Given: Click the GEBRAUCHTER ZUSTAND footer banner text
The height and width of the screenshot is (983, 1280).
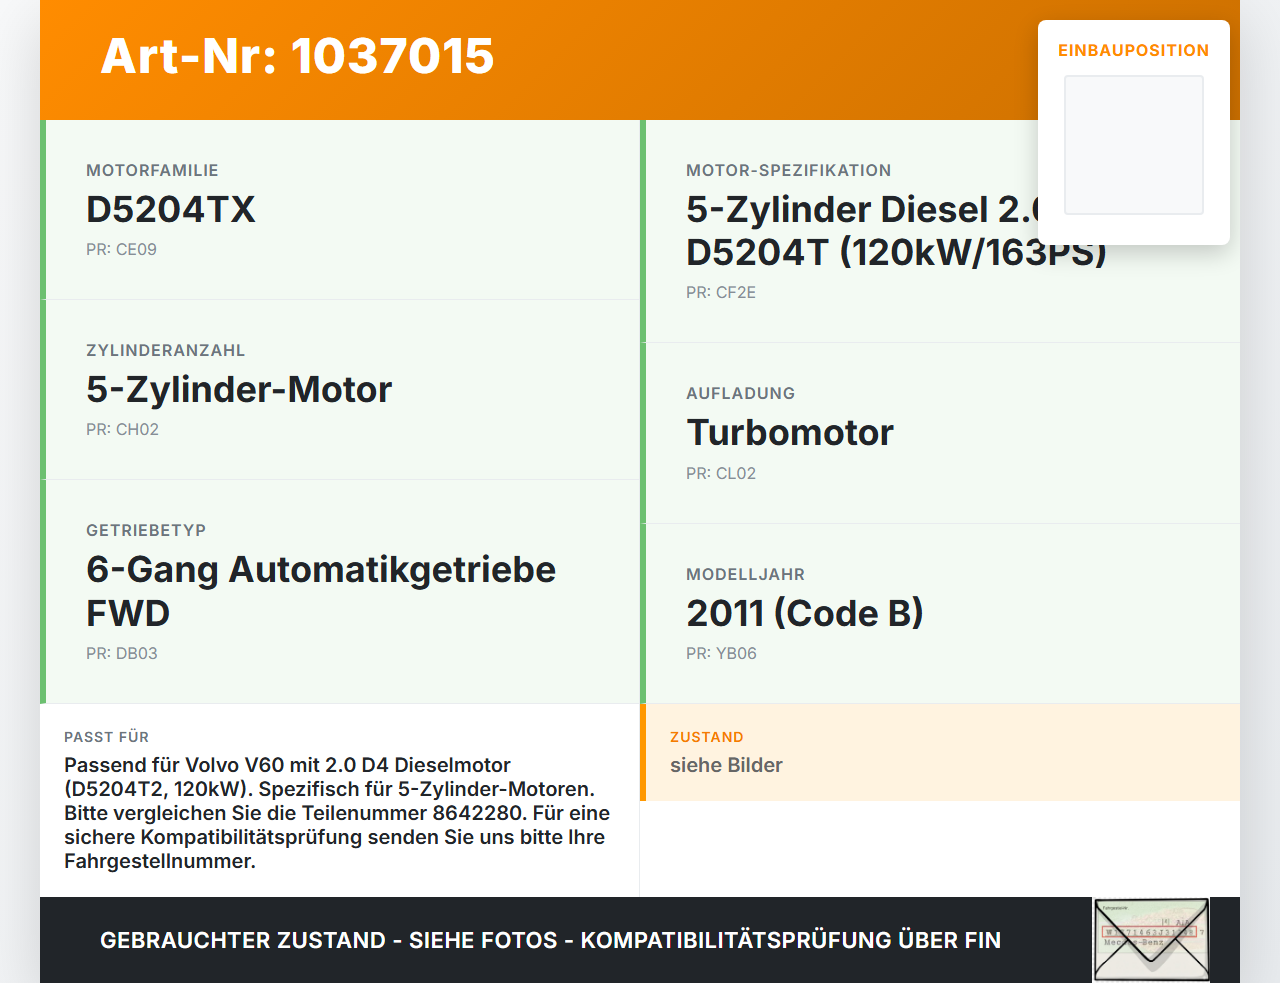Looking at the screenshot, I should point(550,940).
